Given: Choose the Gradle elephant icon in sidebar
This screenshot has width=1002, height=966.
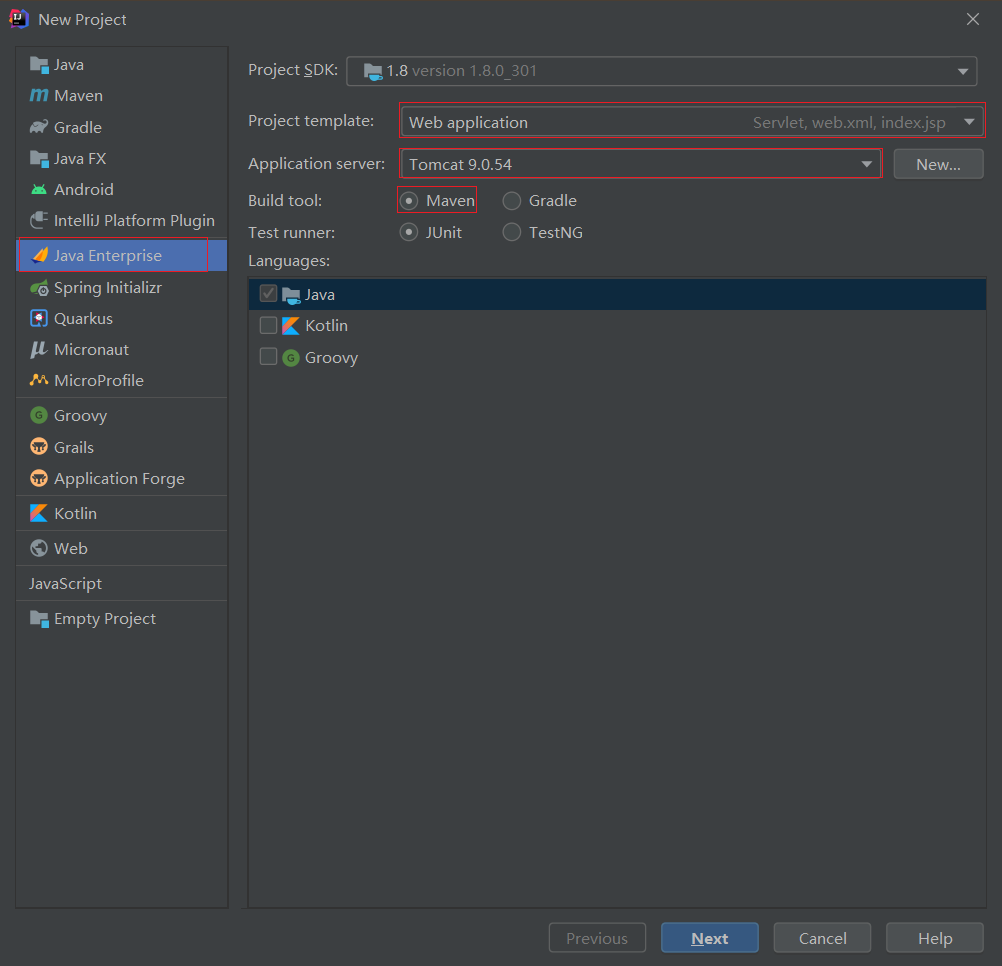Looking at the screenshot, I should click(x=39, y=127).
